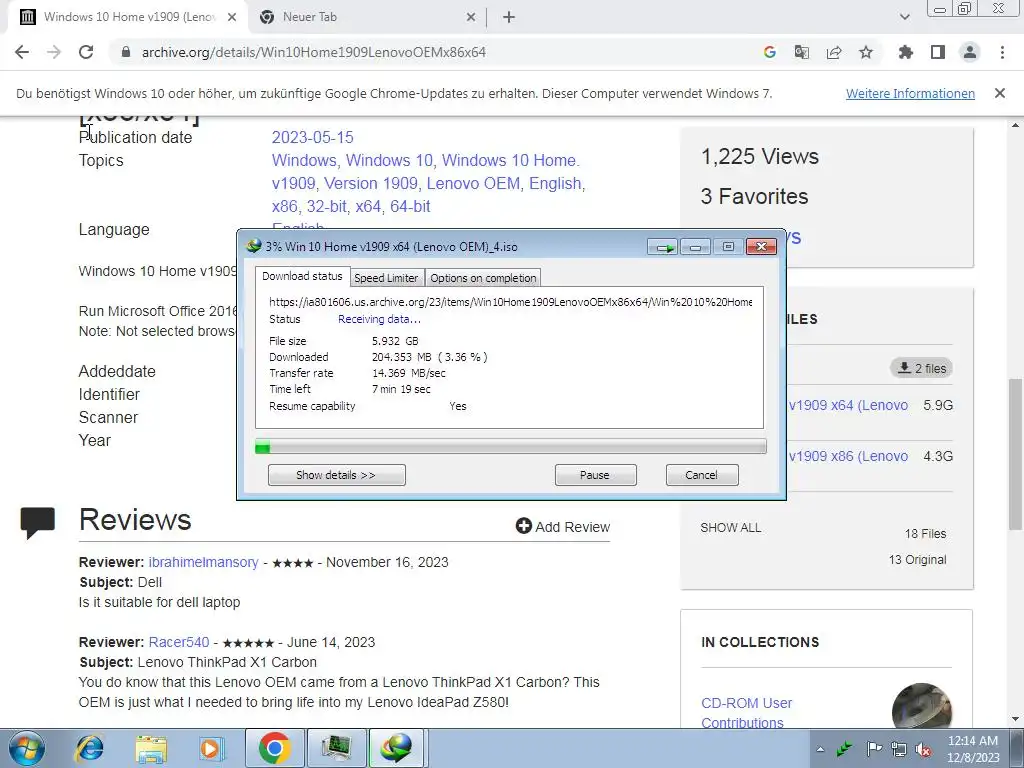The width and height of the screenshot is (1024, 768).
Task: Click the address bar URL
Action: click(313, 52)
